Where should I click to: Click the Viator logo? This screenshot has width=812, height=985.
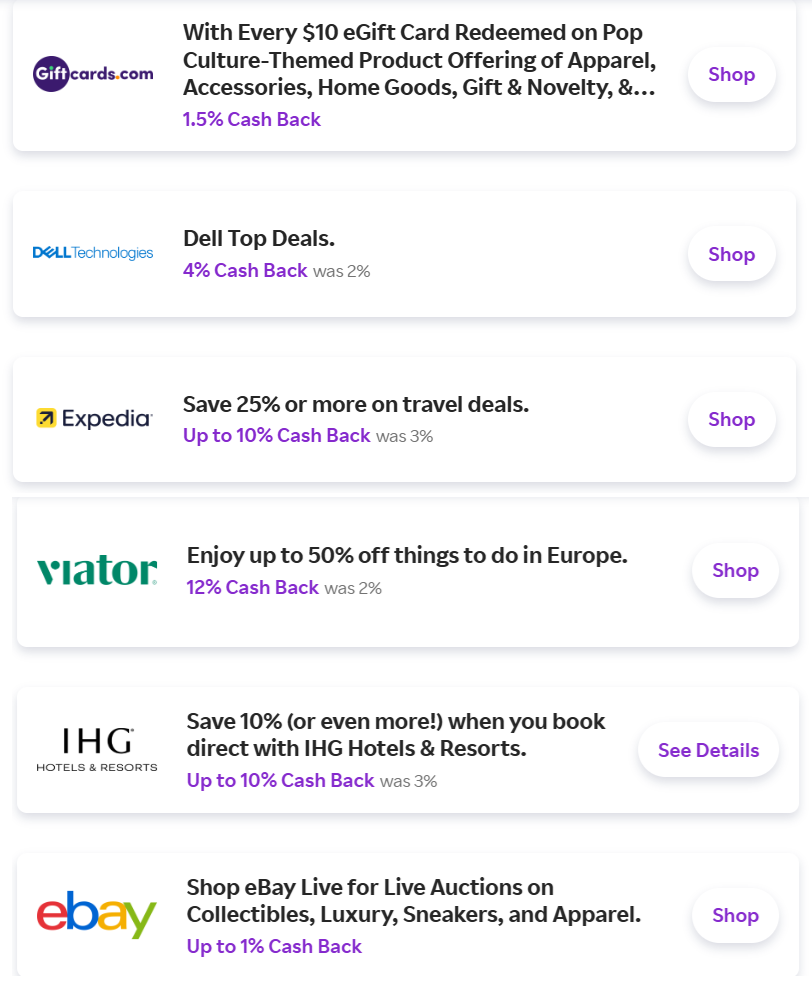click(x=97, y=571)
